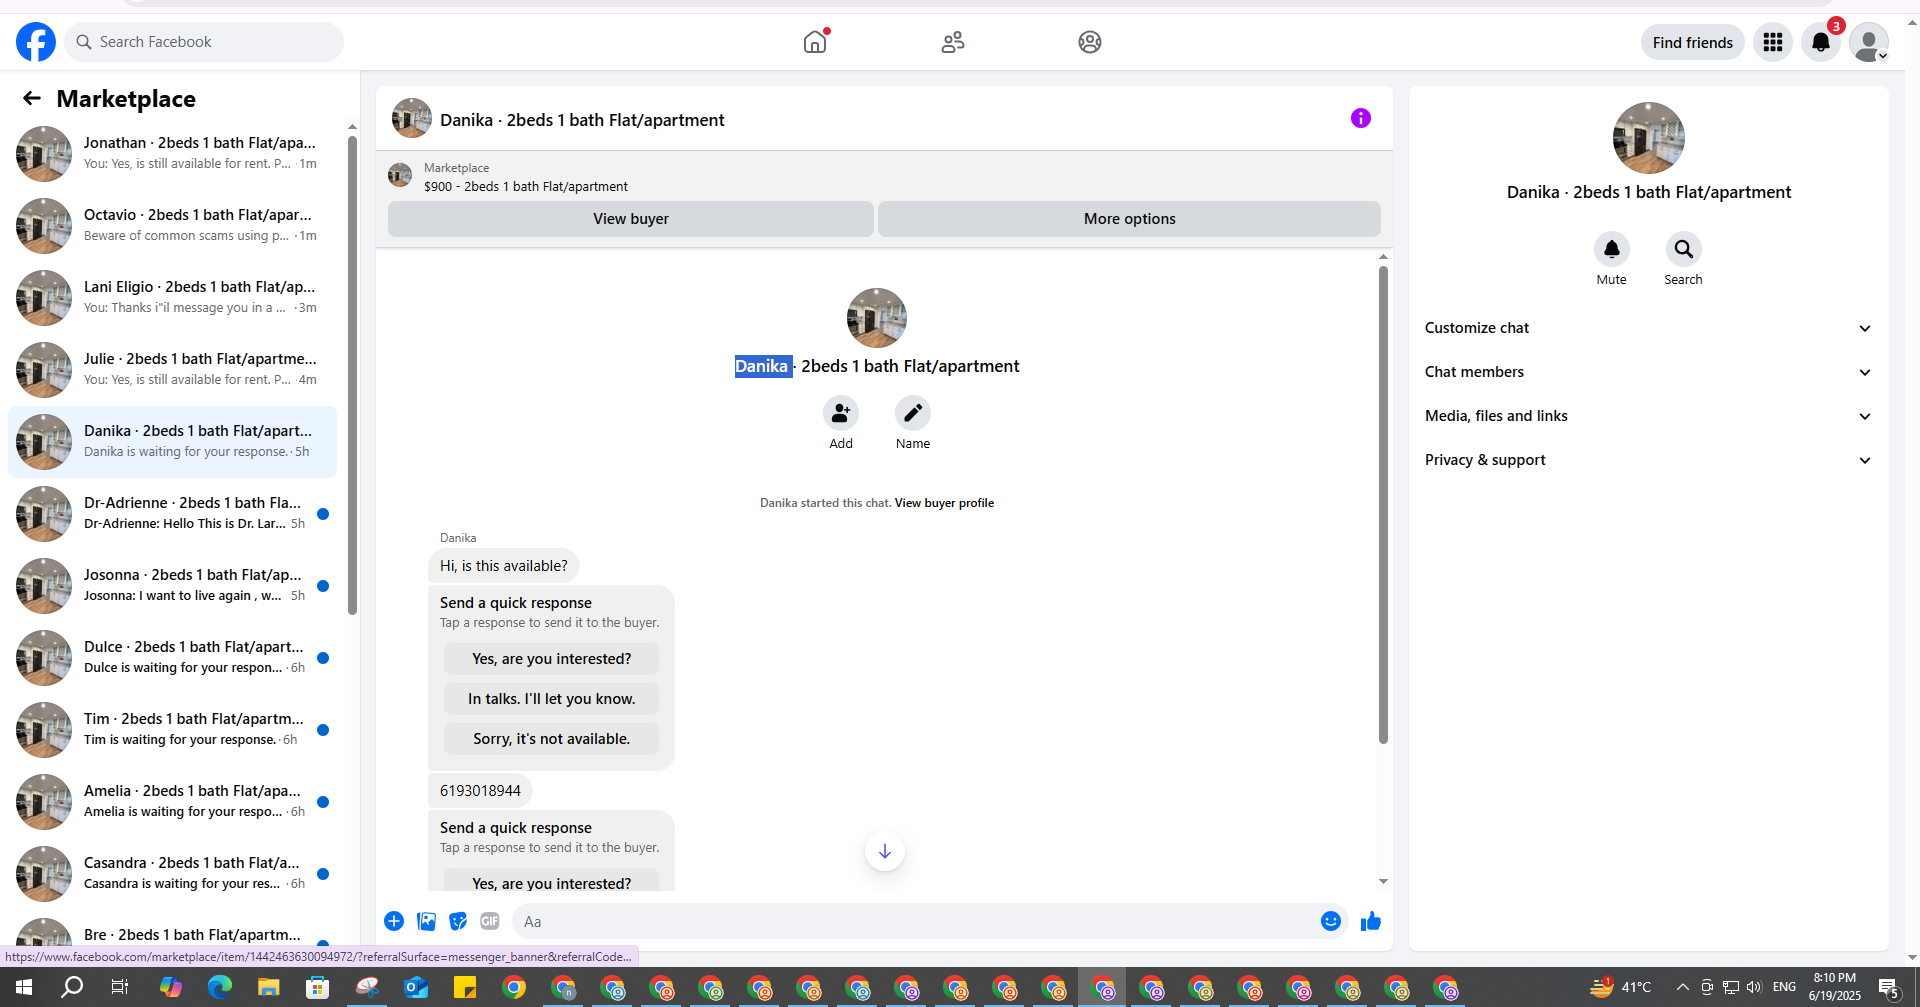Open volume speaker icon in tray
Screen dimensions: 1920x1007
(1754, 988)
